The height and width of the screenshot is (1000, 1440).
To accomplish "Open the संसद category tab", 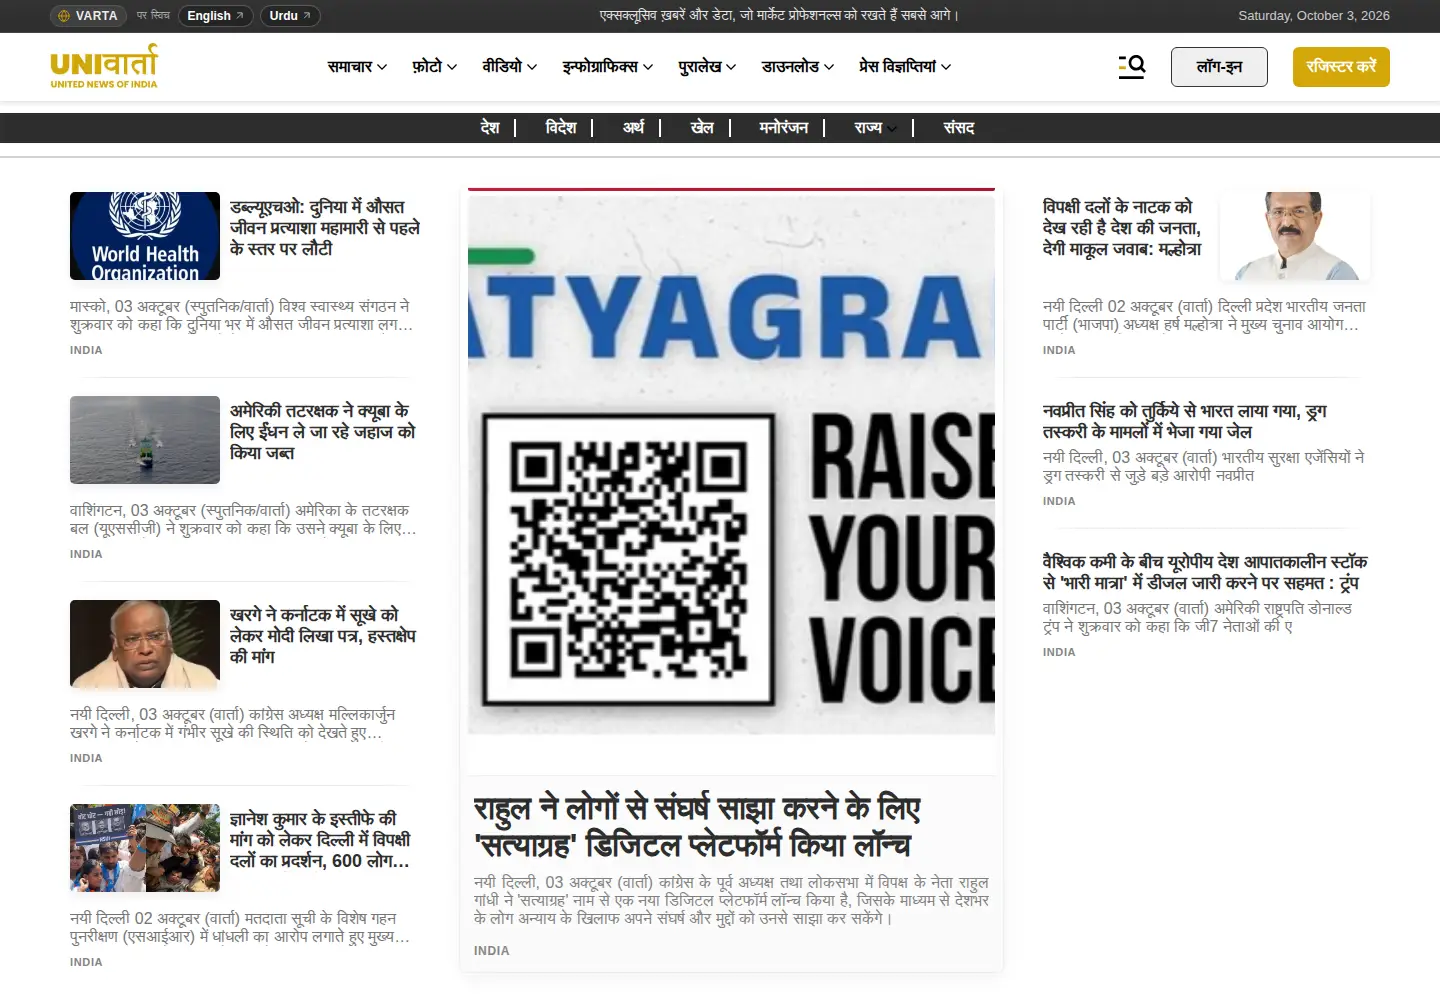I will pyautogui.click(x=958, y=128).
